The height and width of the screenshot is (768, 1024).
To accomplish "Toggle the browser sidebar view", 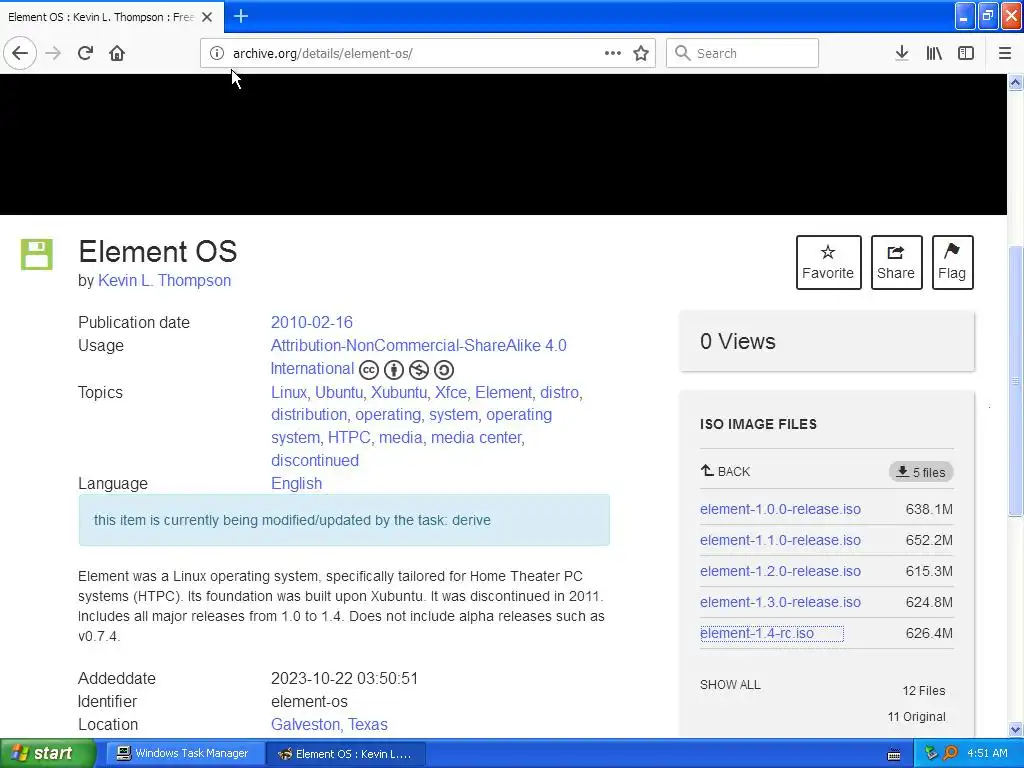I will 966,53.
